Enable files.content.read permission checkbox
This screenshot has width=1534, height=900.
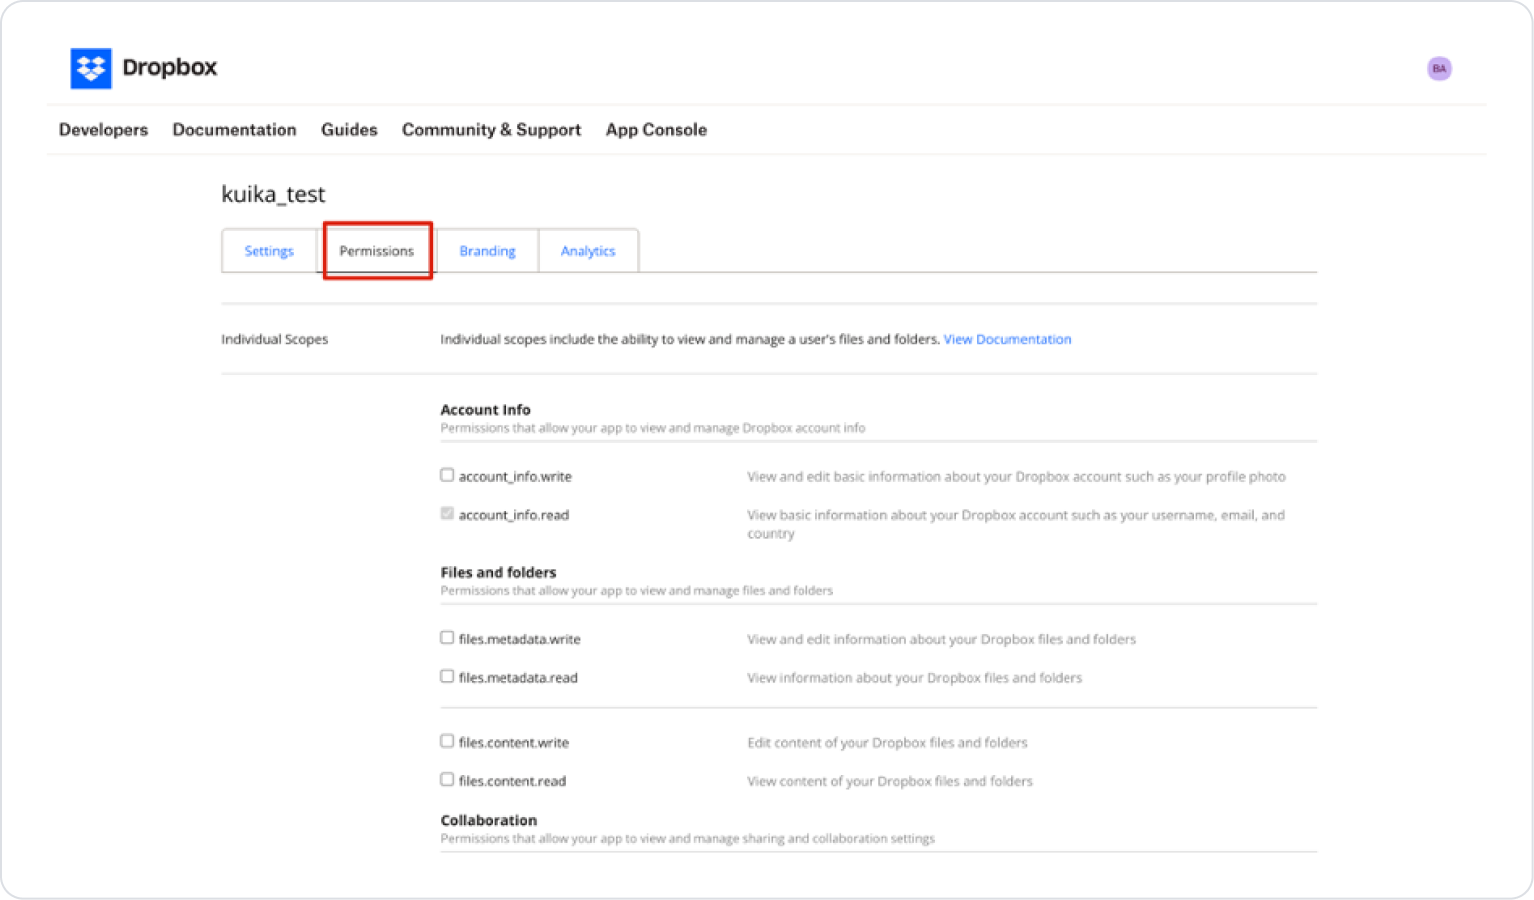[447, 779]
